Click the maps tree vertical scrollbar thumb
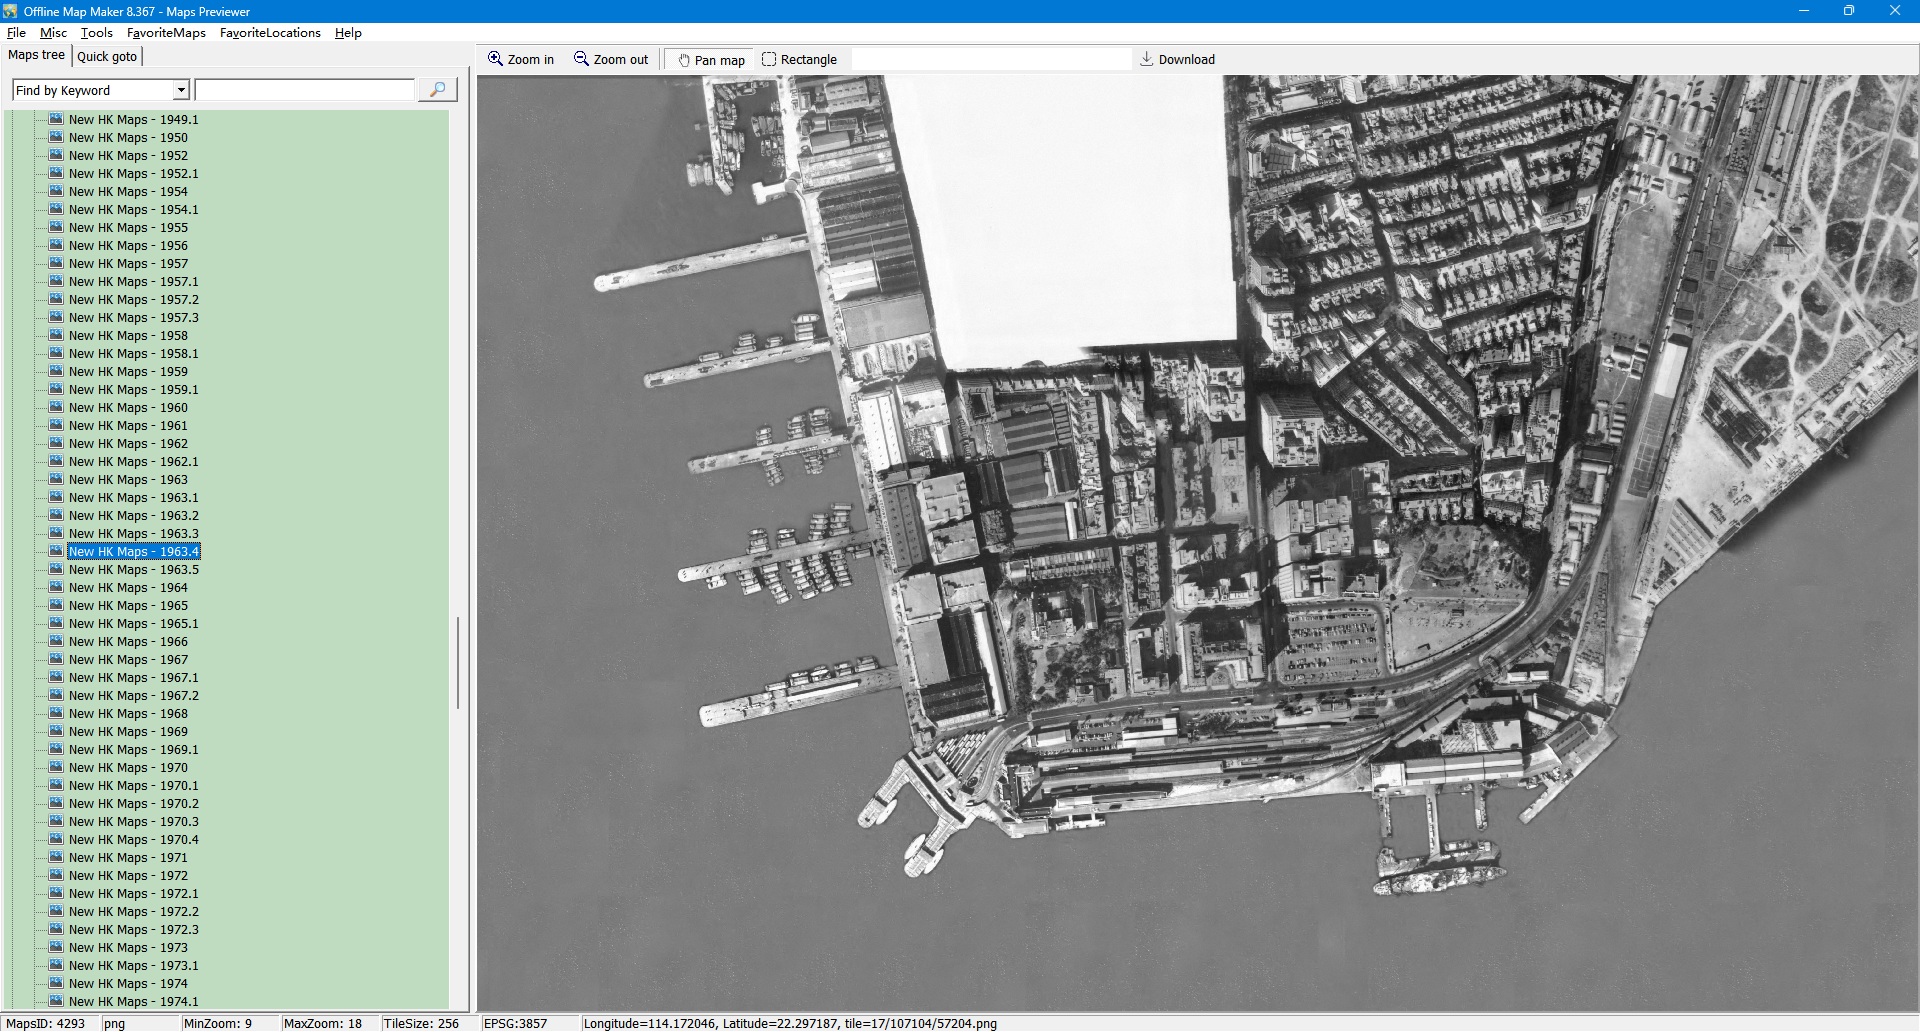This screenshot has width=1920, height=1032. pos(458,662)
